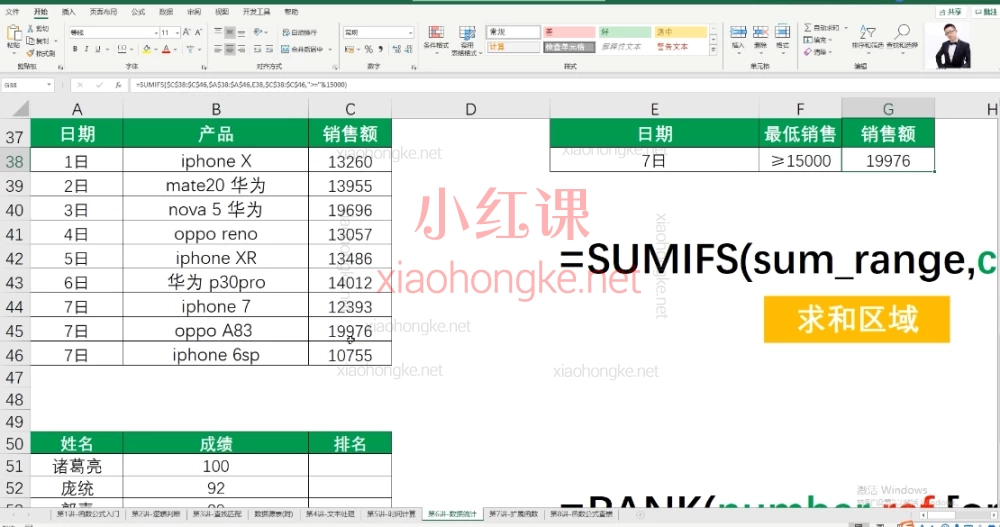Decrease font size with smaller A icon
The height and width of the screenshot is (527, 1000).
tap(198, 32)
